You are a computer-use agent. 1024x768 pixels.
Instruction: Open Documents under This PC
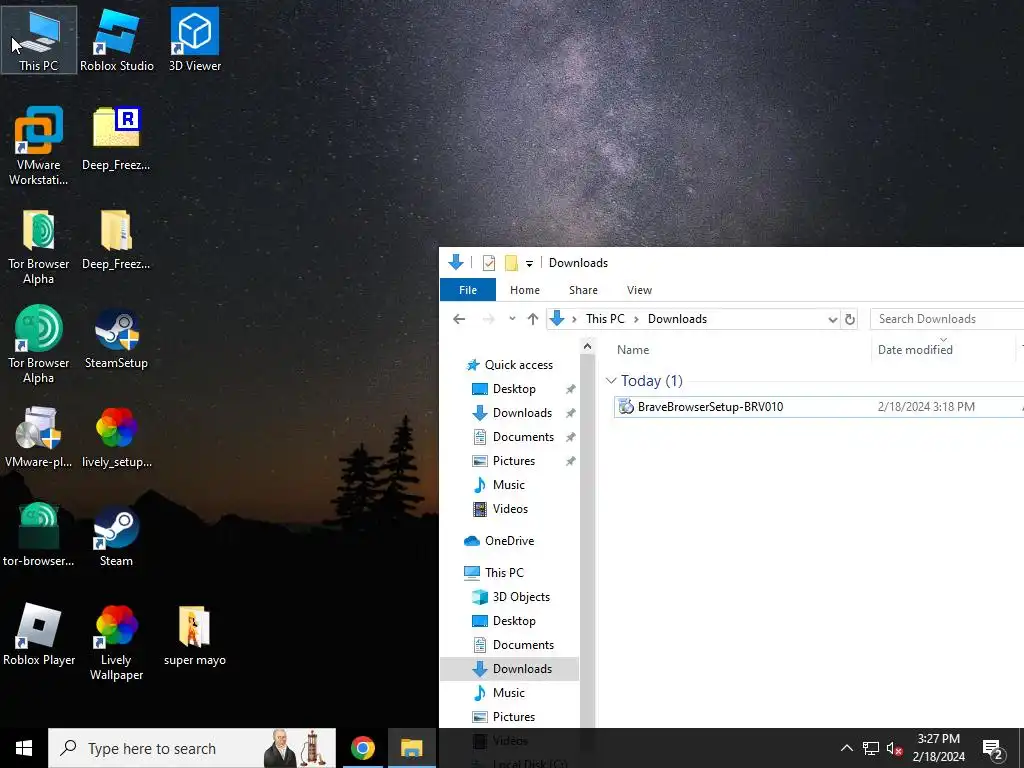point(523,645)
